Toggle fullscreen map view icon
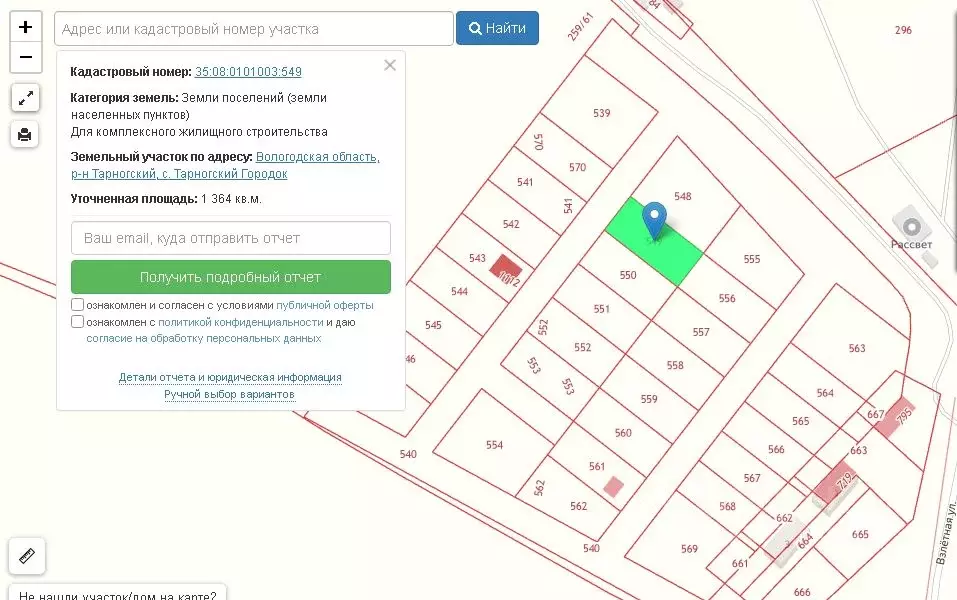 click(26, 98)
